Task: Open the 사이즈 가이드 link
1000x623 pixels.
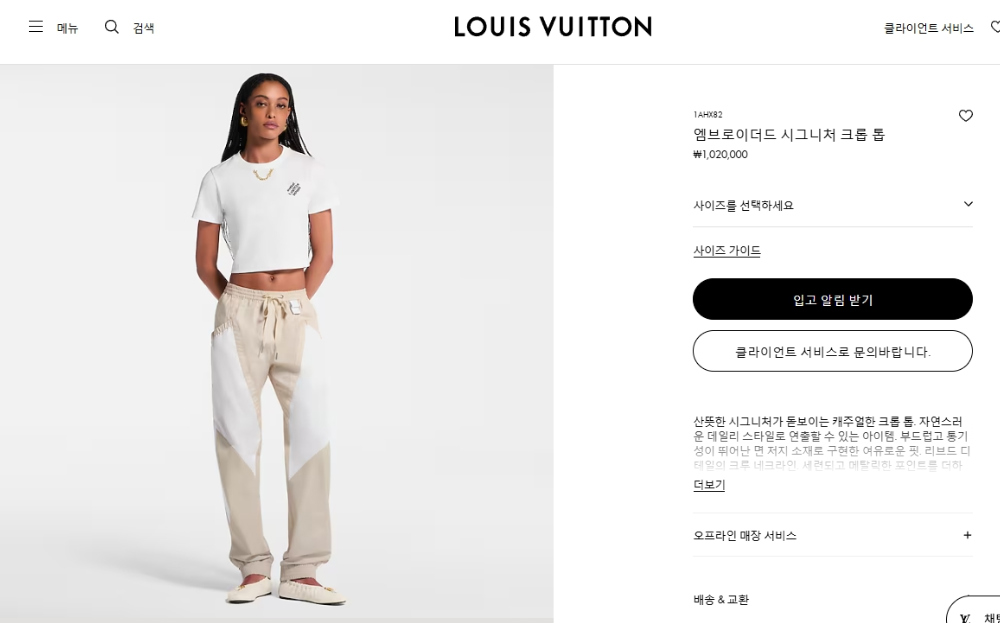Action: (x=726, y=251)
